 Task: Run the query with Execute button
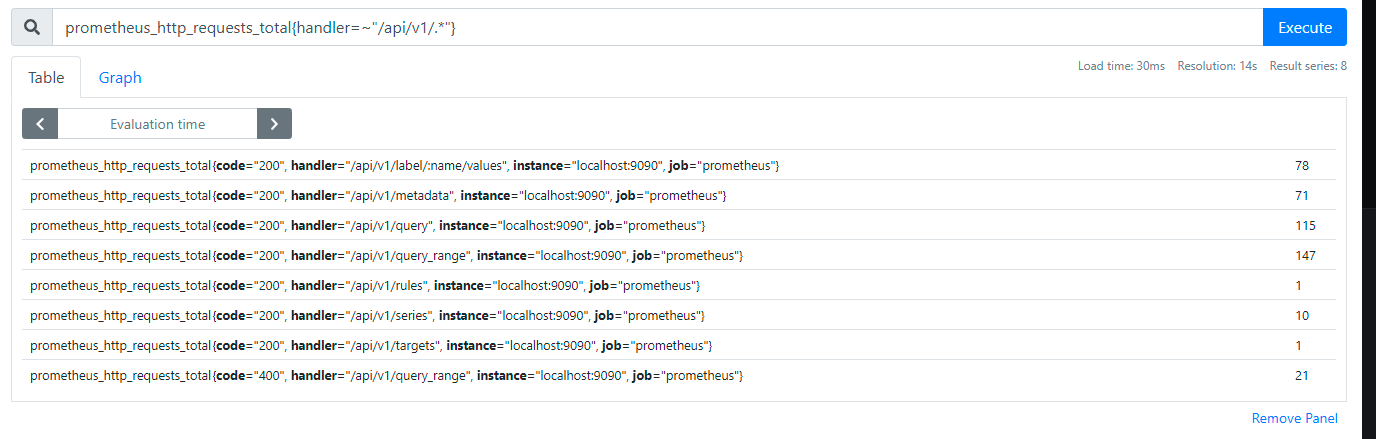[x=1304, y=28]
